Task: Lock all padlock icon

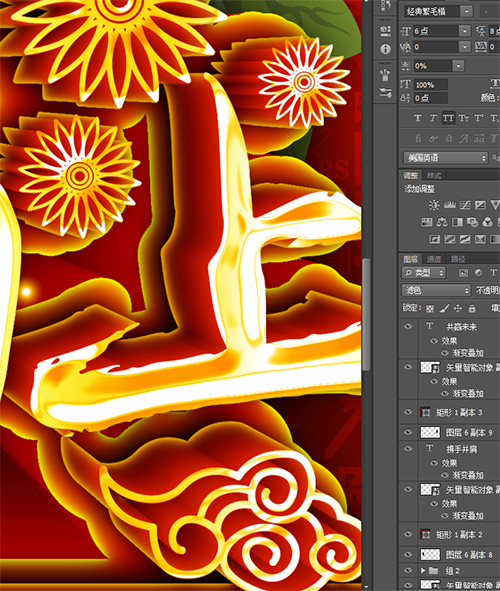Action: coord(472,309)
